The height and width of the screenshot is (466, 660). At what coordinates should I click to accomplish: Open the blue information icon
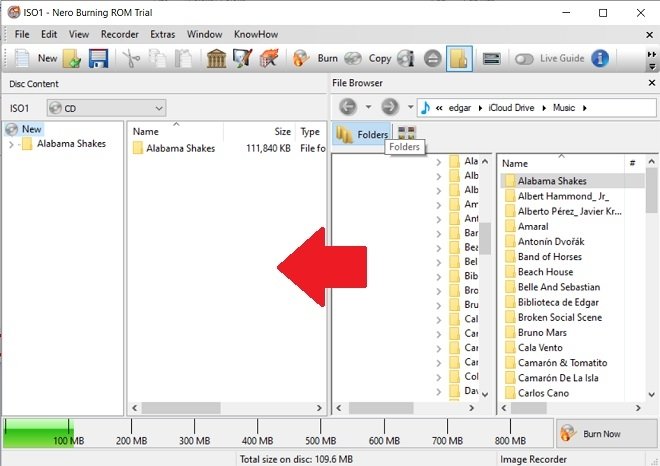pos(600,58)
